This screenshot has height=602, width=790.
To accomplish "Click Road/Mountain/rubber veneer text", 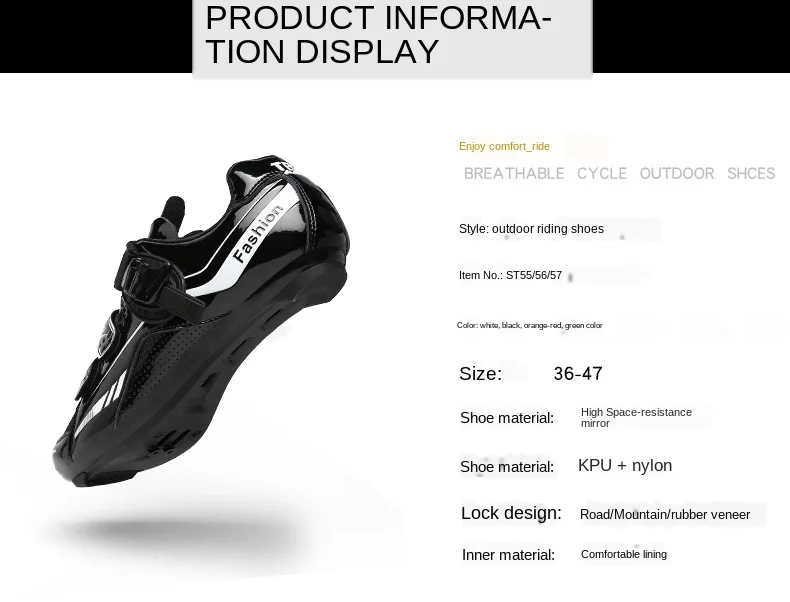I will click(x=665, y=514).
